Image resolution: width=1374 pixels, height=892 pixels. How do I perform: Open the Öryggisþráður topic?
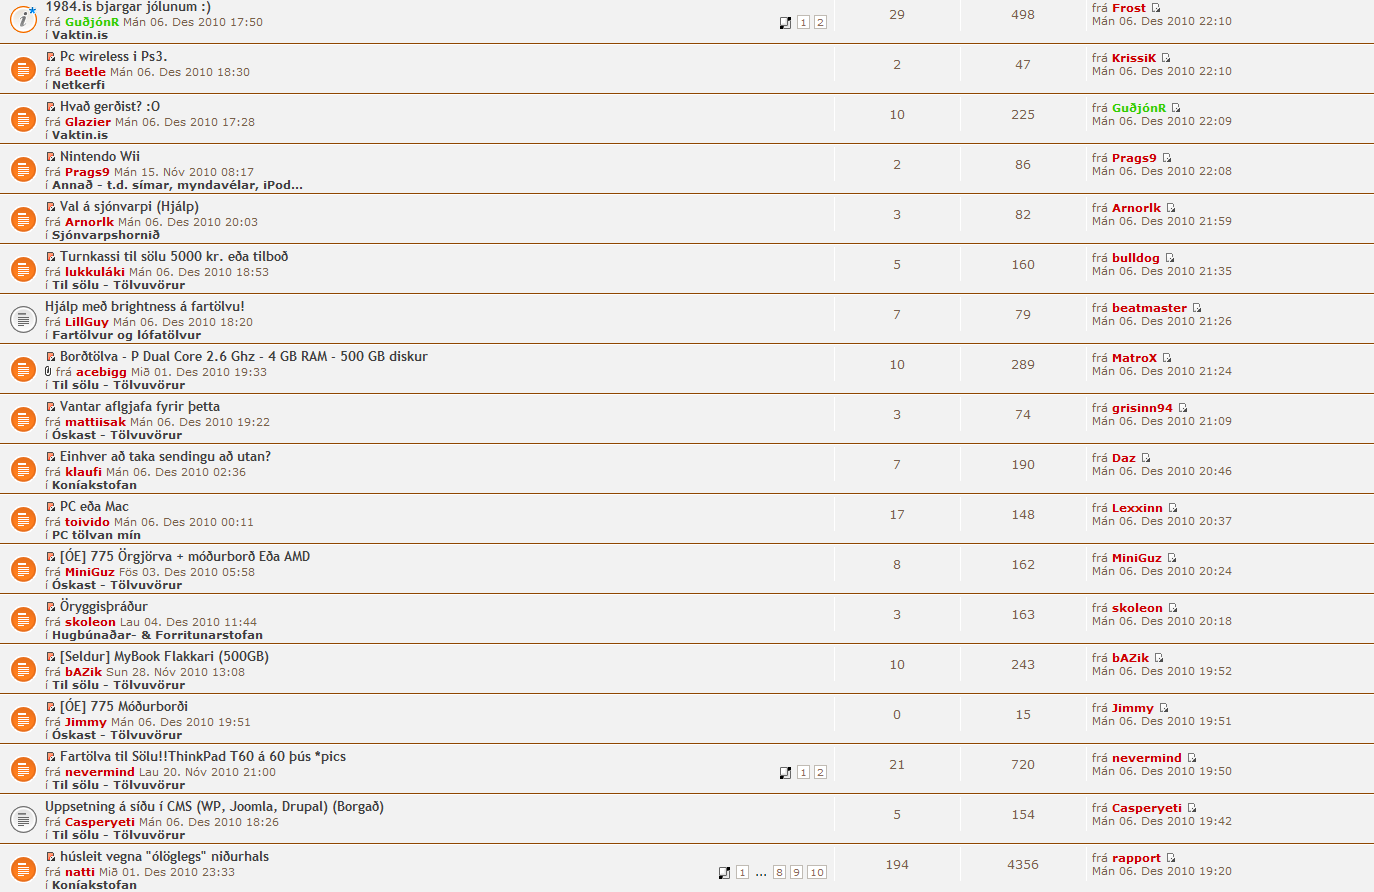click(104, 607)
